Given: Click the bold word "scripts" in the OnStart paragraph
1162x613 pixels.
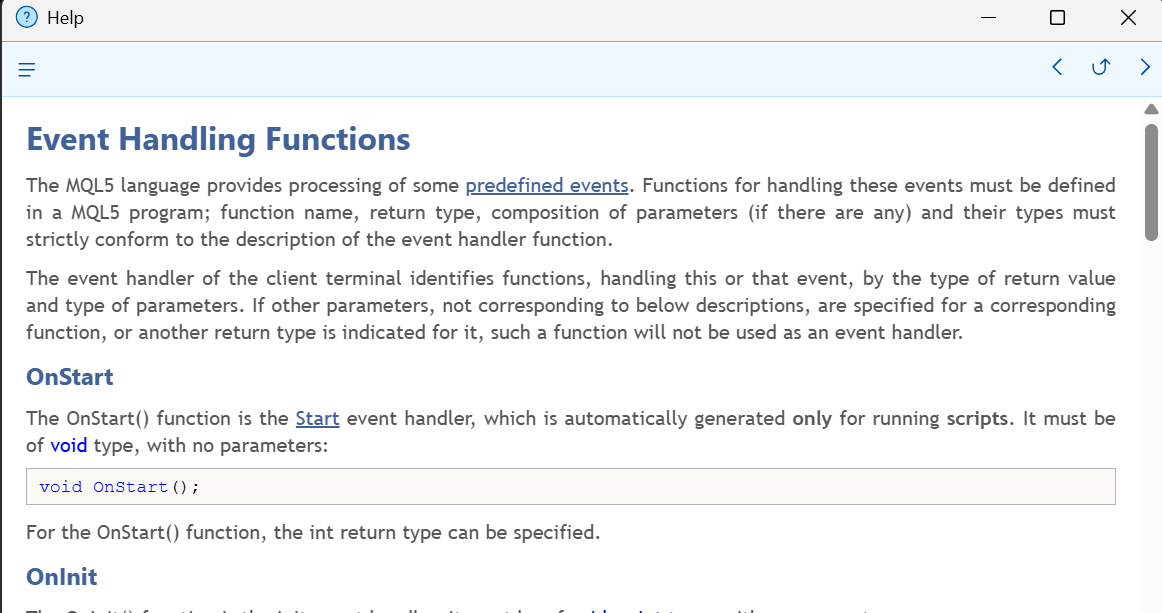Looking at the screenshot, I should point(977,418).
